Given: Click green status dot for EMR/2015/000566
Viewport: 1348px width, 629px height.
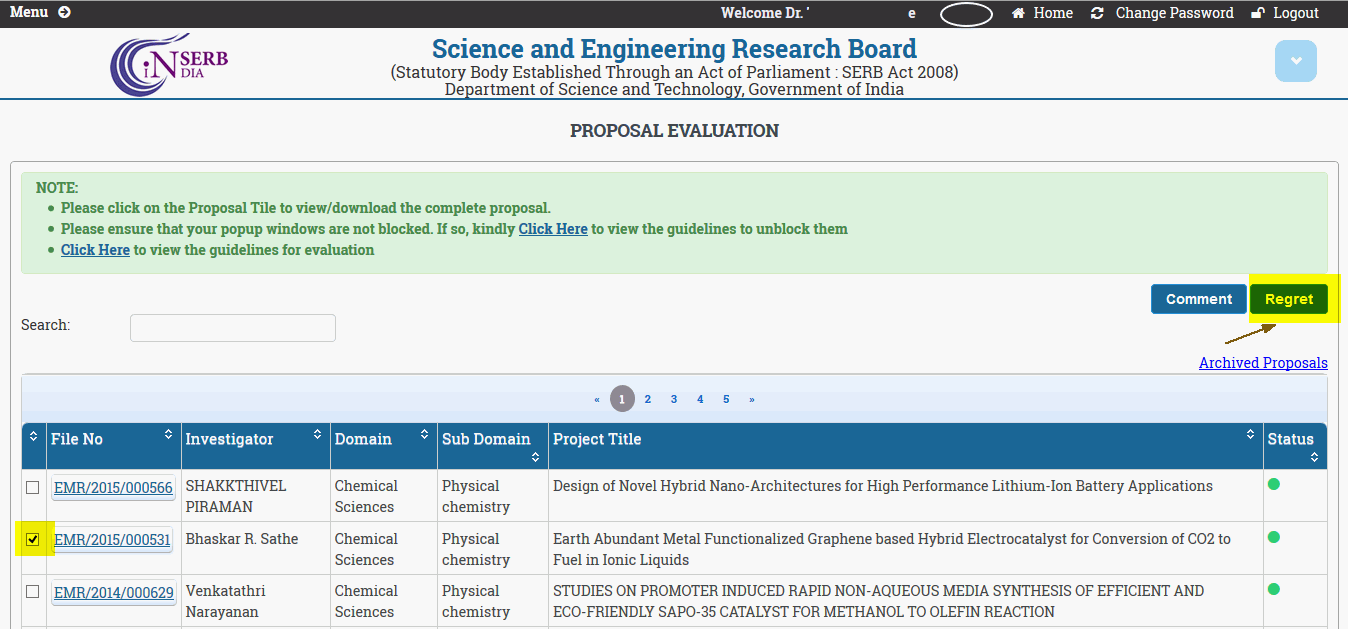Looking at the screenshot, I should point(1273,485).
